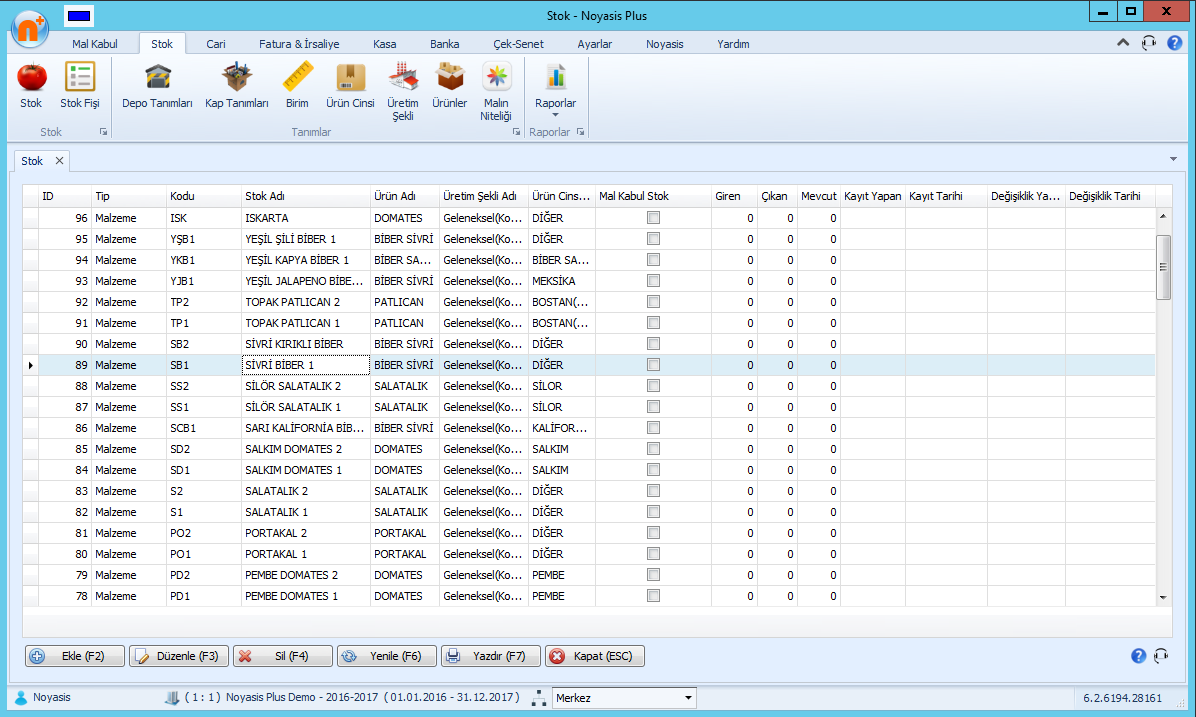The height and width of the screenshot is (717, 1196).
Task: Click the grid scrollbar down arrow
Action: 1163,597
